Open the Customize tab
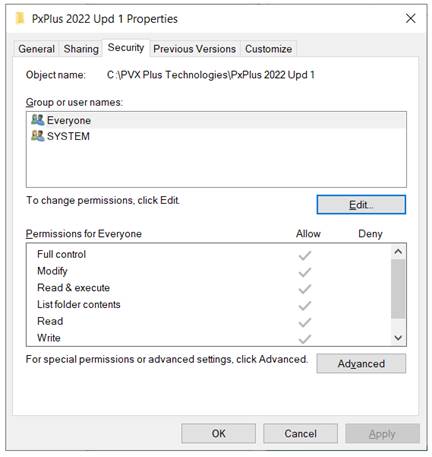This screenshot has height=457, width=432. pyautogui.click(x=269, y=49)
